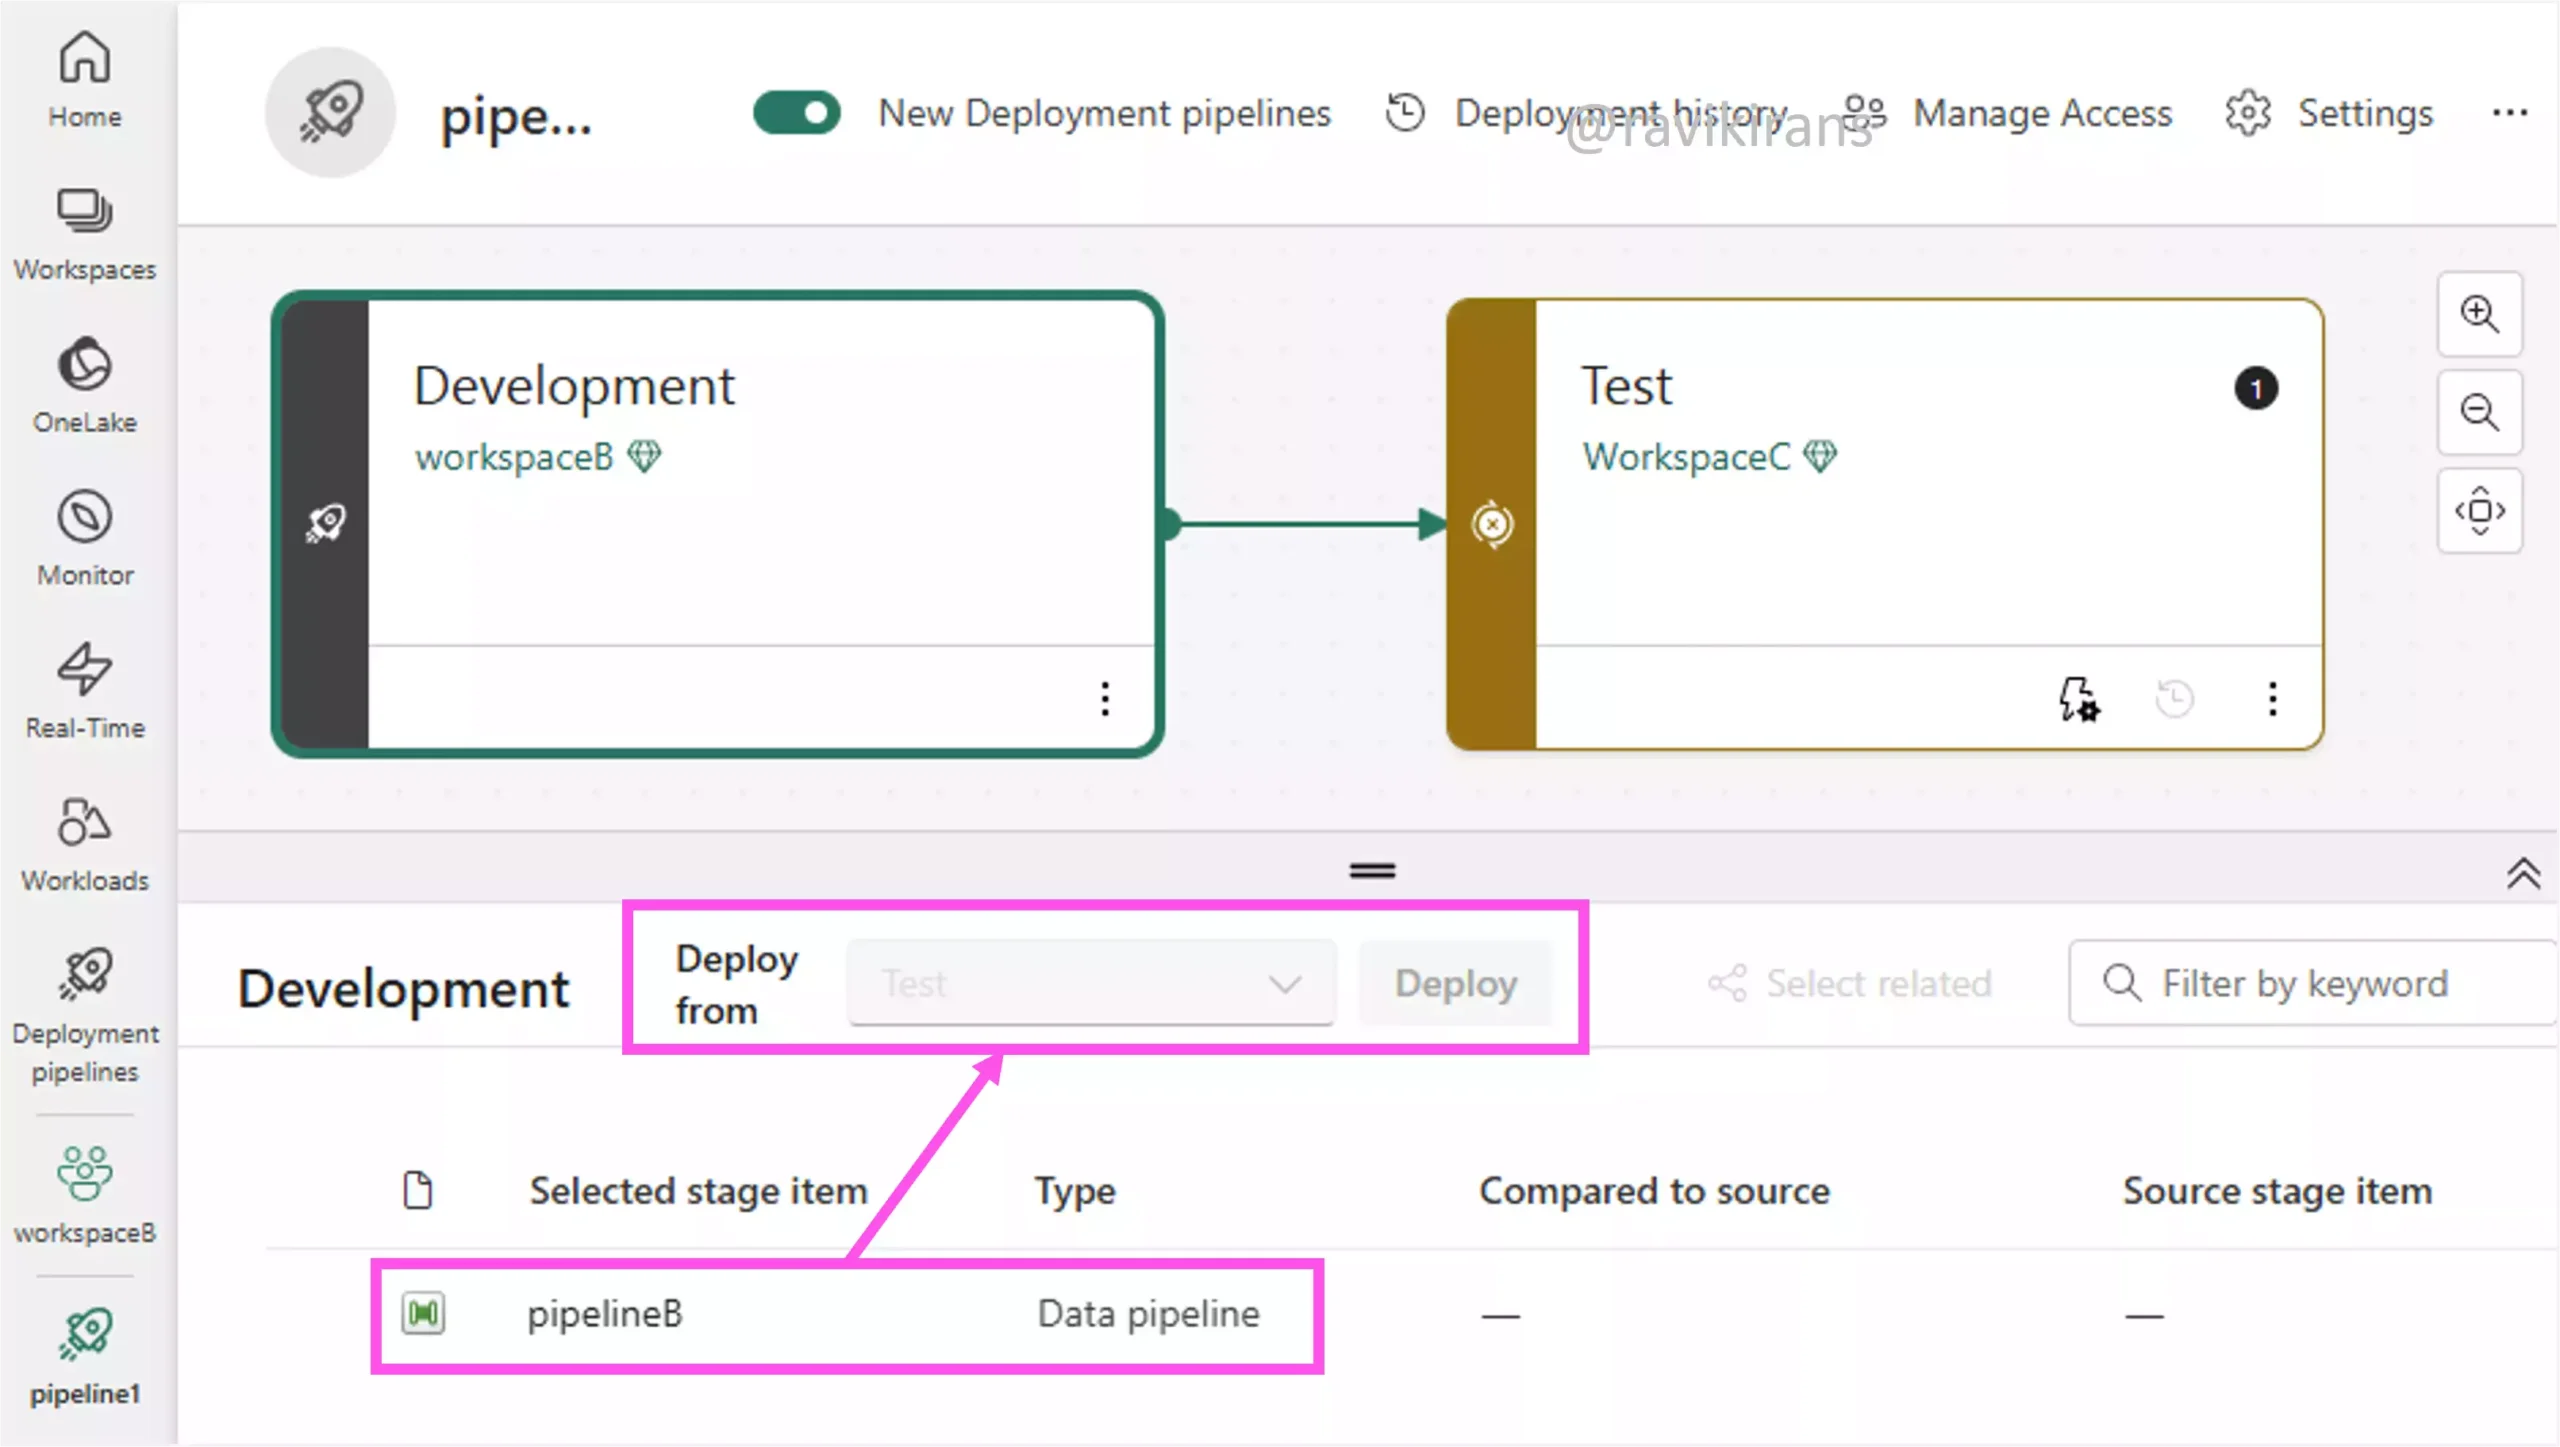Image resolution: width=2560 pixels, height=1447 pixels.
Task: Open Monitor in the sidebar
Action: tap(85, 540)
